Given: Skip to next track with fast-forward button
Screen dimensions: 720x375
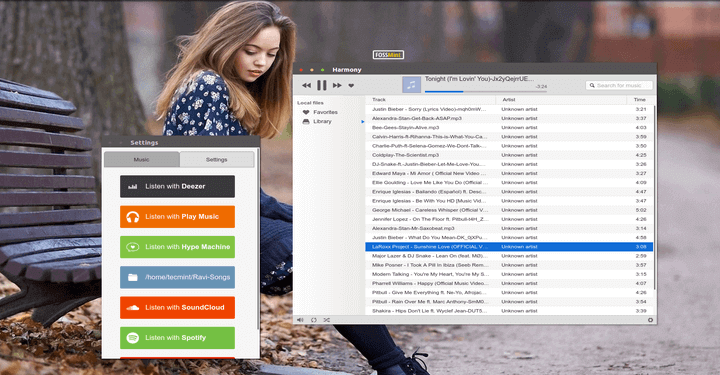Looking at the screenshot, I should (x=337, y=85).
